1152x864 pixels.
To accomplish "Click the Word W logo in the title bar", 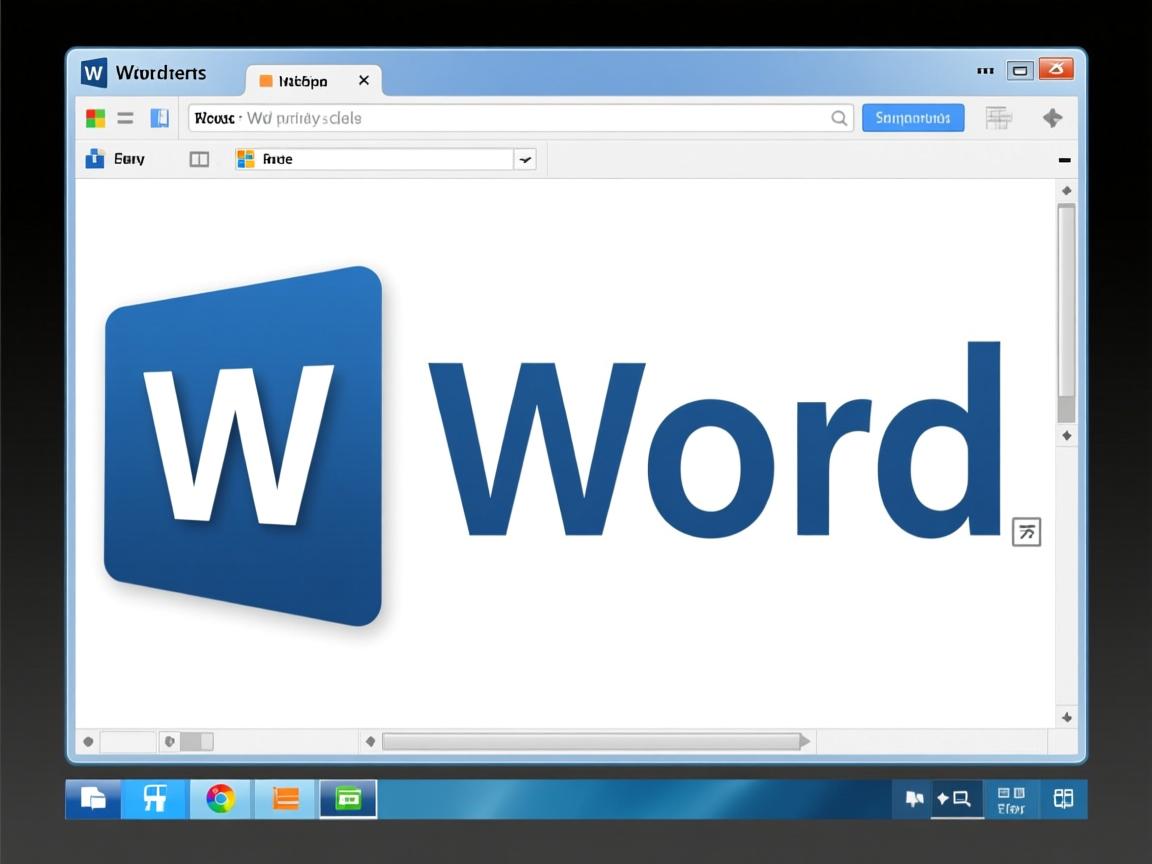I will pyautogui.click(x=95, y=72).
